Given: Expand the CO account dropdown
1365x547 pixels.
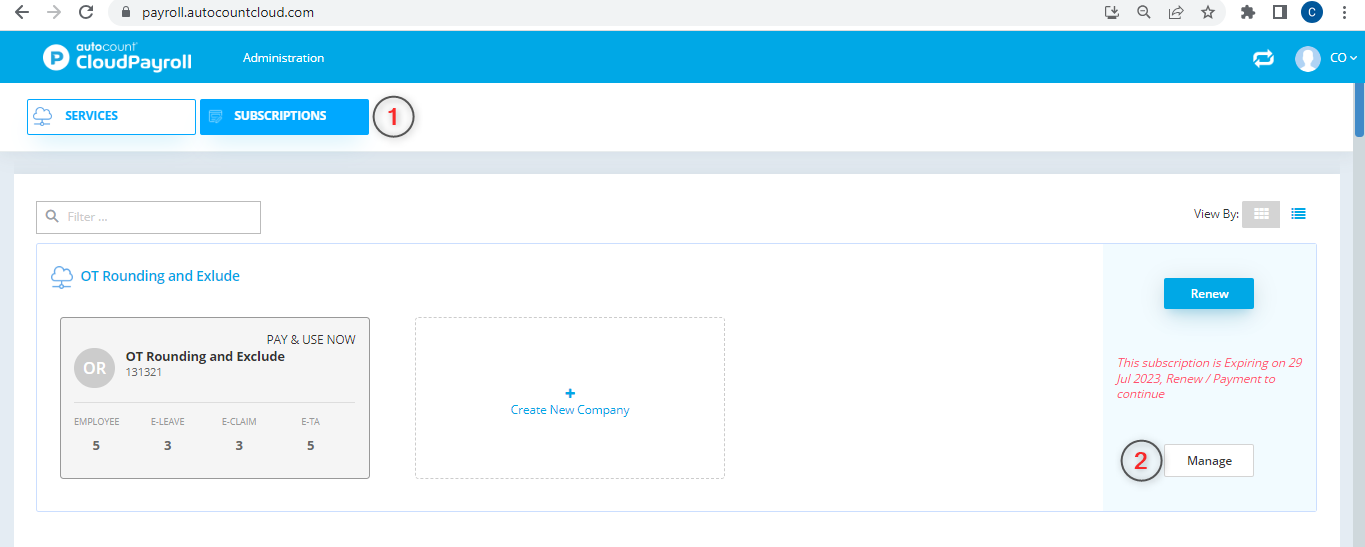Looking at the screenshot, I should coord(1343,58).
